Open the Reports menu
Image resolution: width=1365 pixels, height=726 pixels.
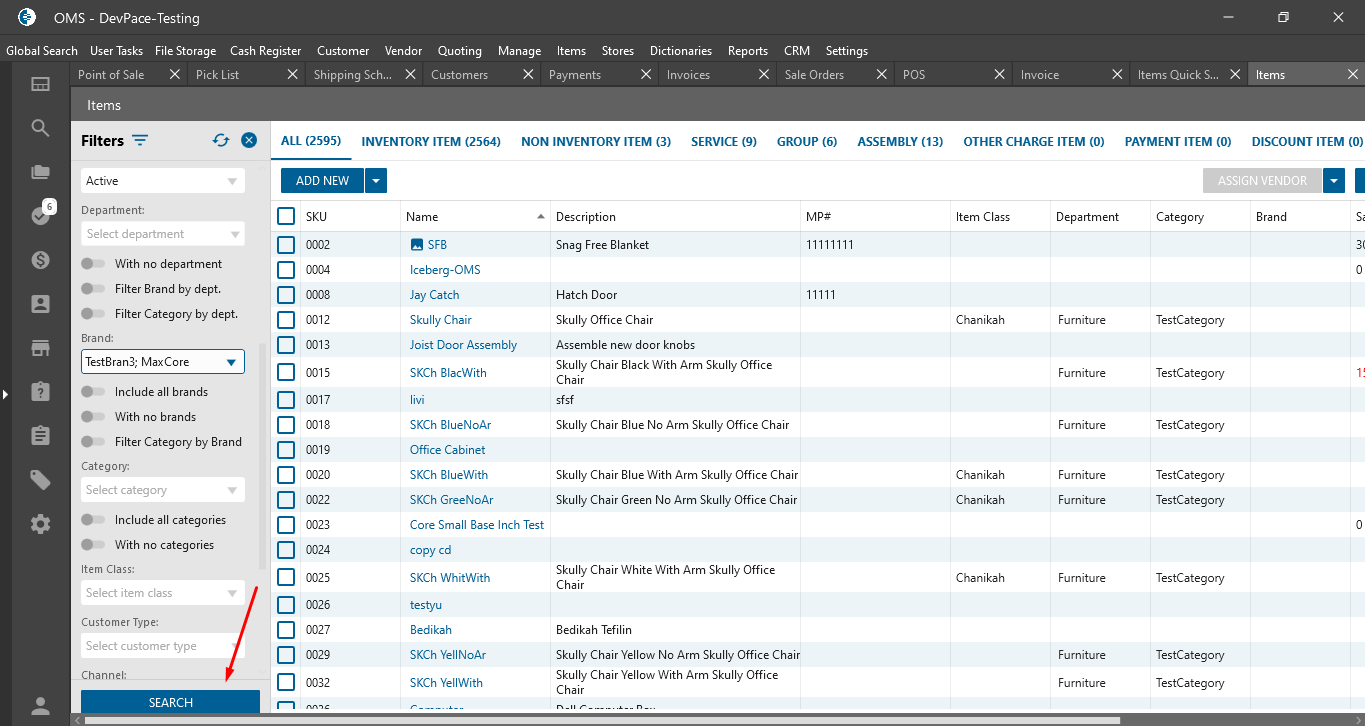pos(747,51)
